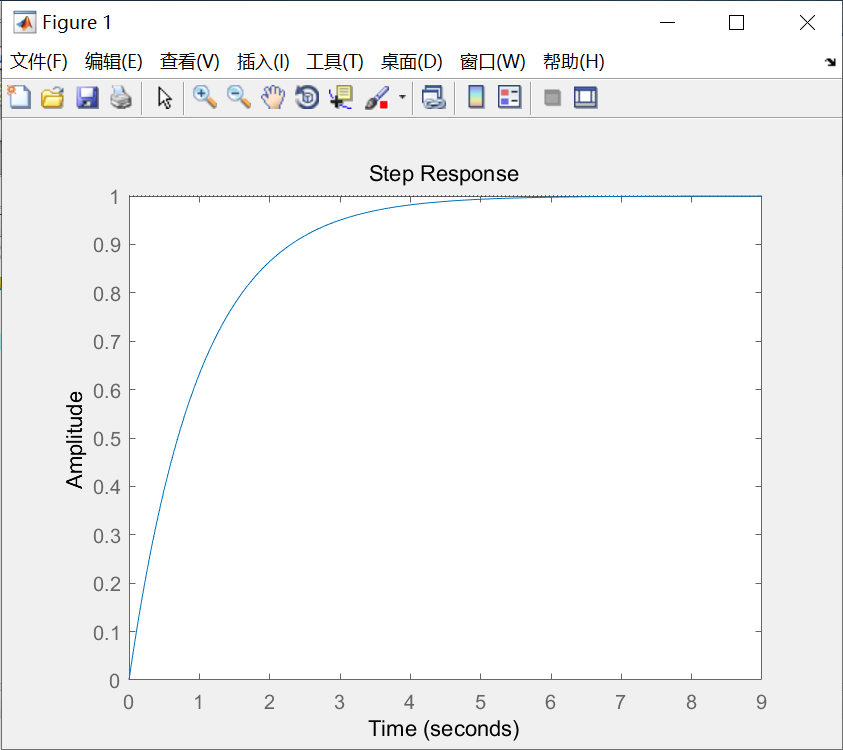This screenshot has height=750, width=843.
Task: Click the menu bar overflow chevron
Action: 830,61
